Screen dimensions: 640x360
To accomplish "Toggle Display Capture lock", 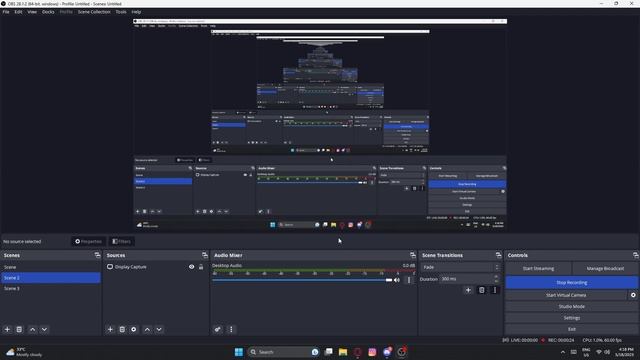I will (x=201, y=267).
